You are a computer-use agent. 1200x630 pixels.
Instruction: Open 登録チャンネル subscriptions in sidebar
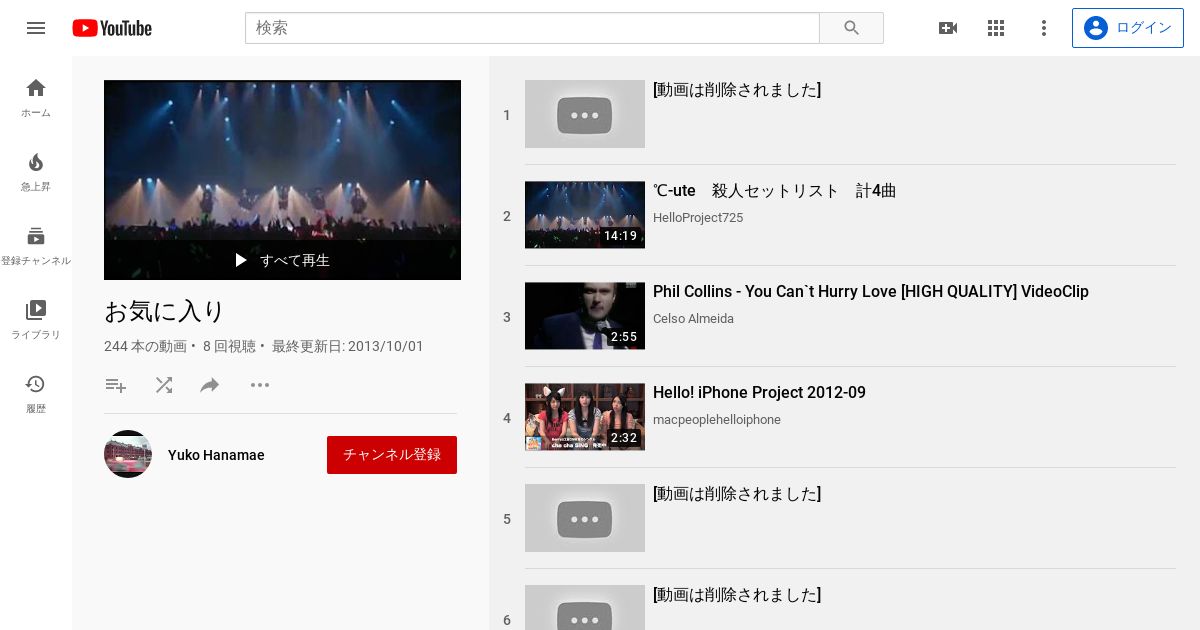(x=36, y=246)
